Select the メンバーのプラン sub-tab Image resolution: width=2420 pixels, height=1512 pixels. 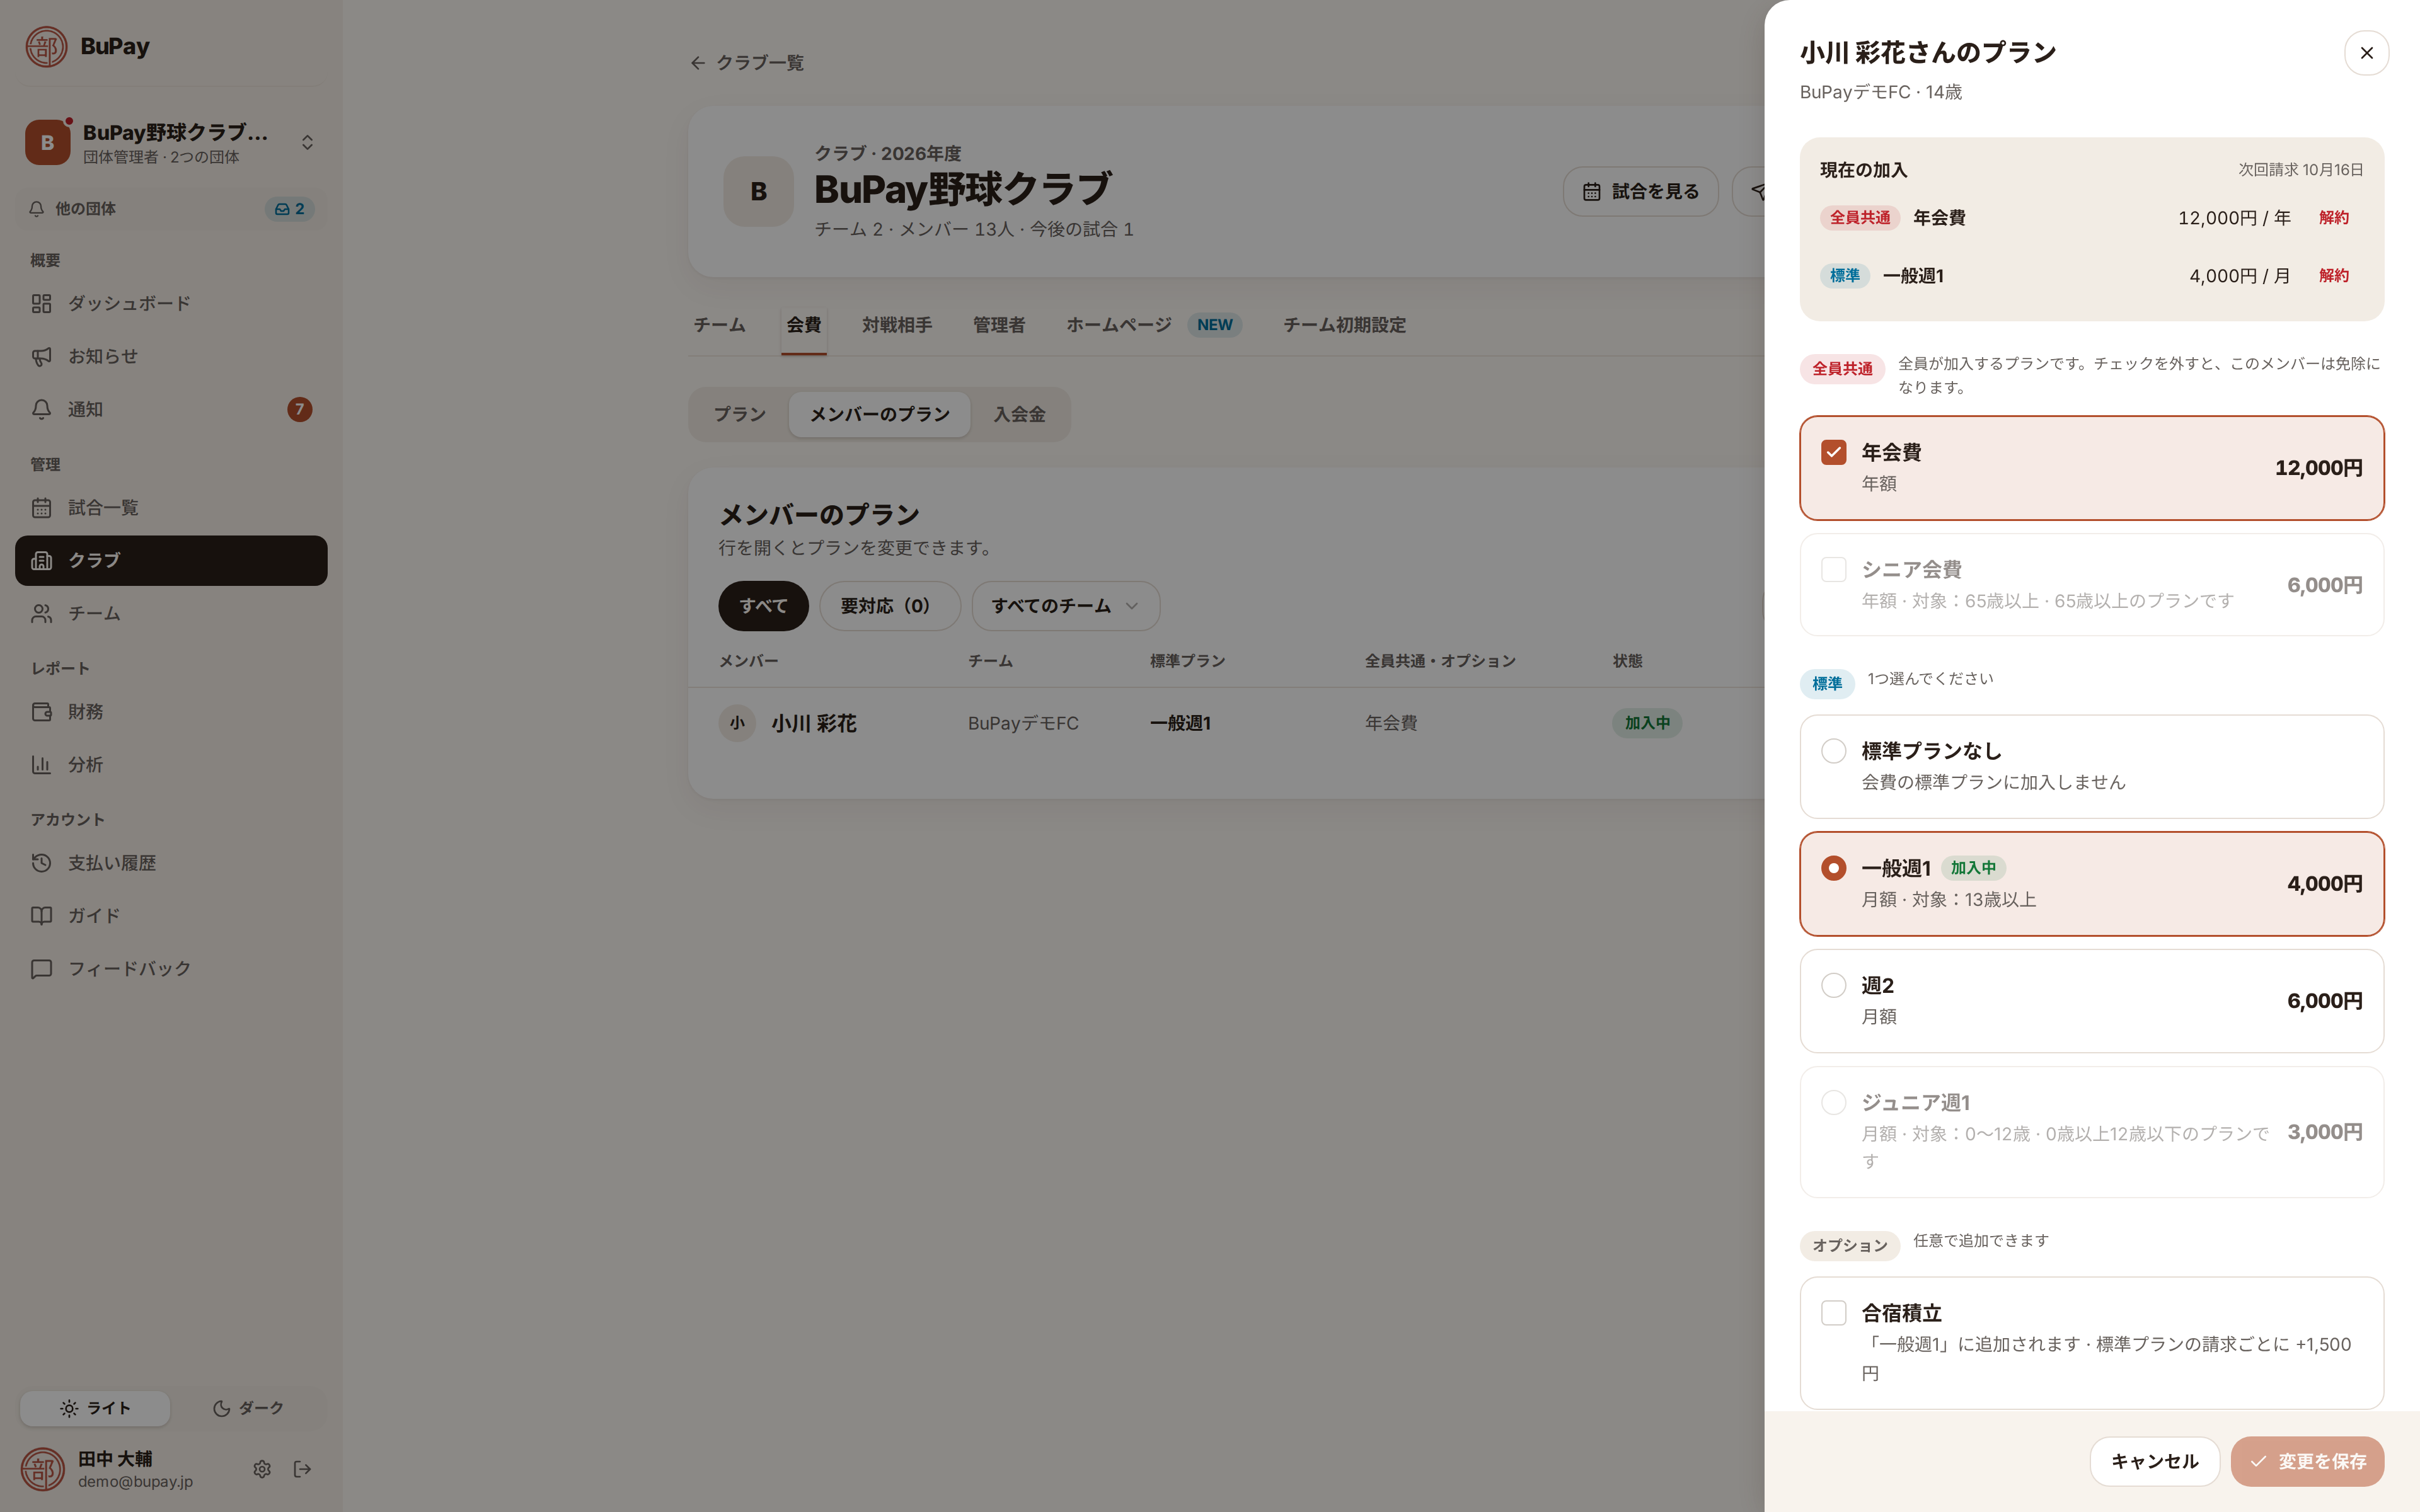pyautogui.click(x=879, y=414)
